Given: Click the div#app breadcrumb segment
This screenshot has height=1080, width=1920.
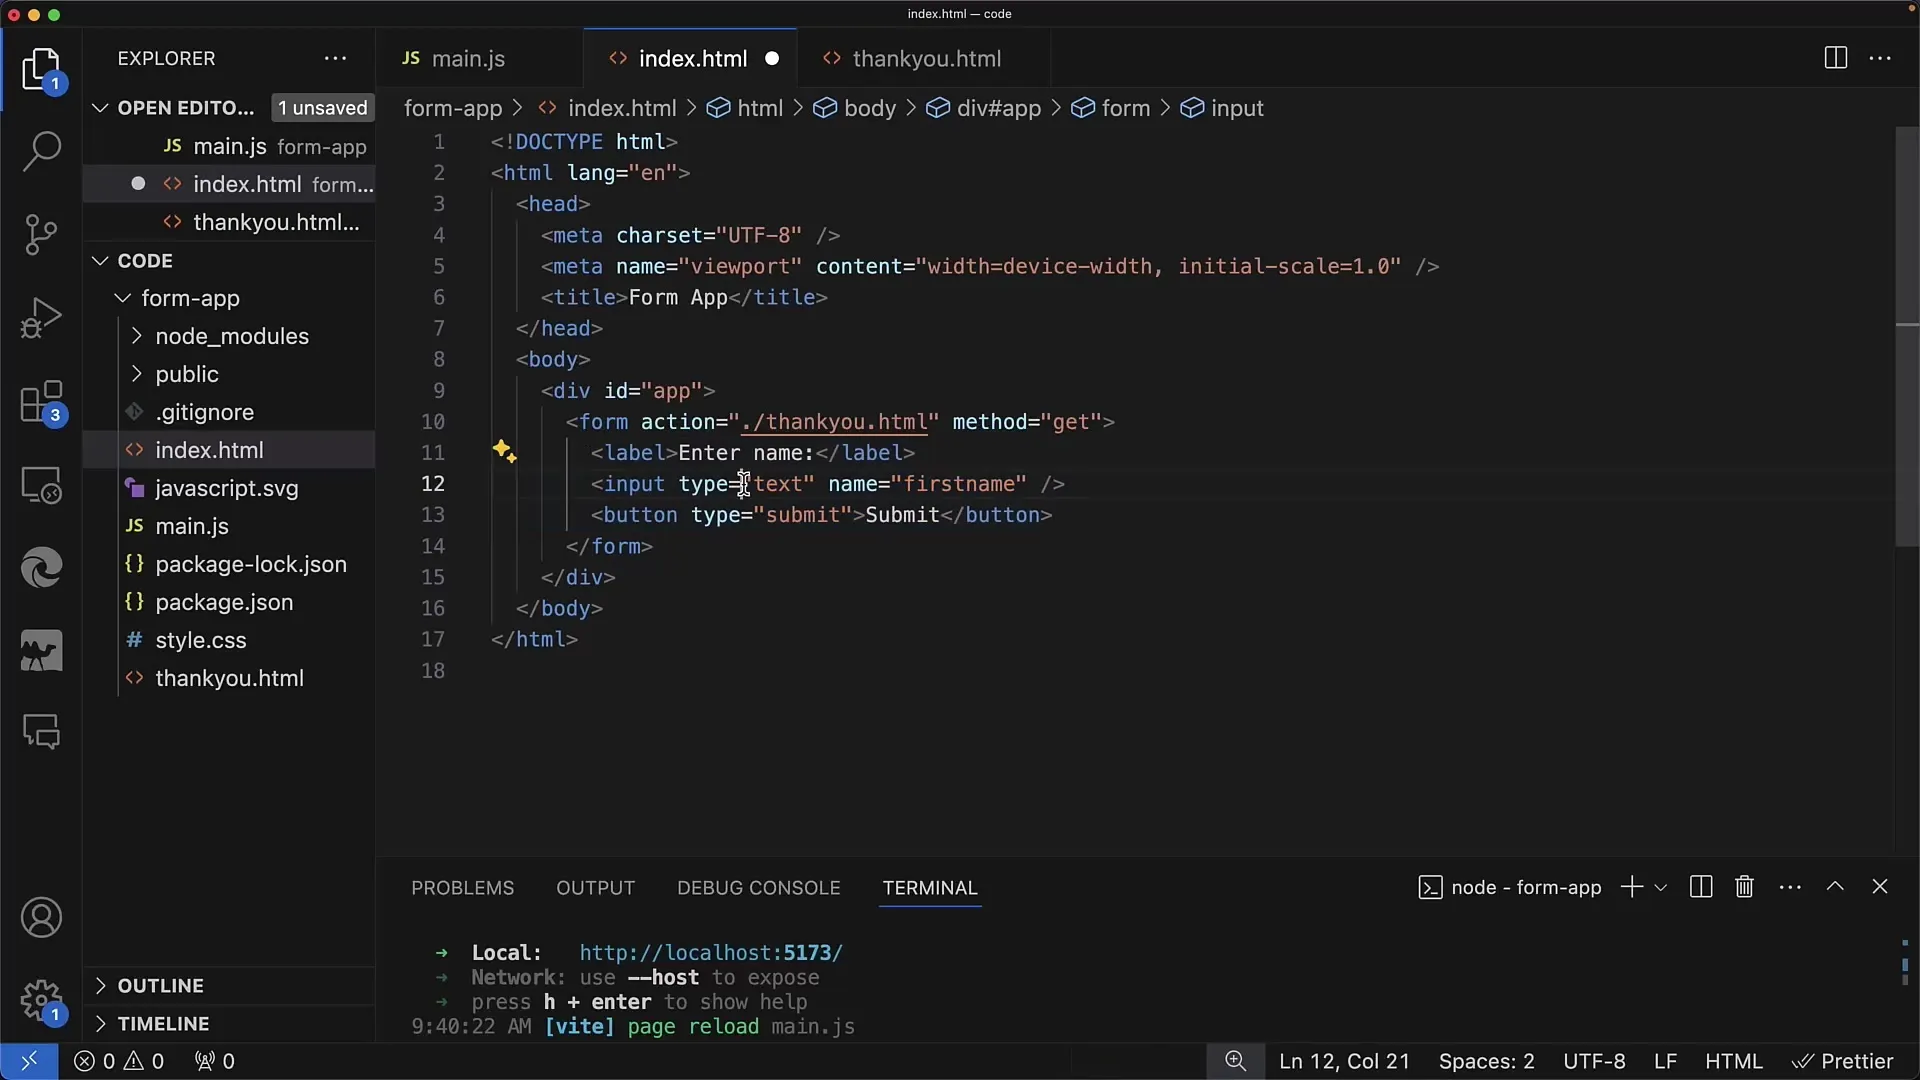Looking at the screenshot, I should (x=984, y=108).
